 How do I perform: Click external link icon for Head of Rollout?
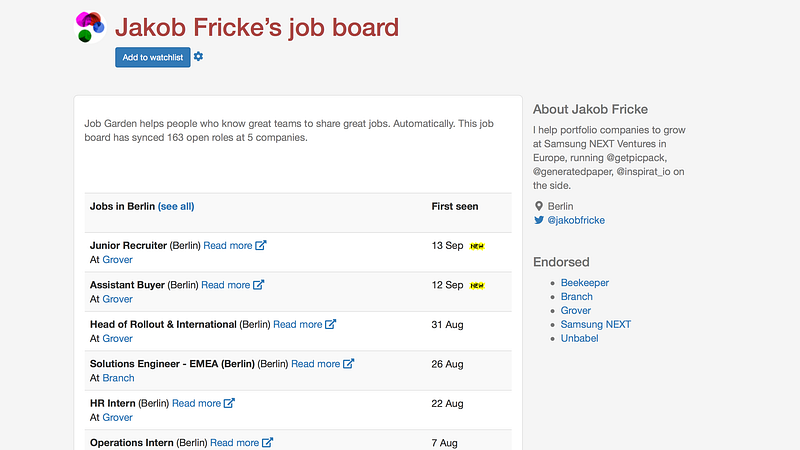click(x=331, y=324)
